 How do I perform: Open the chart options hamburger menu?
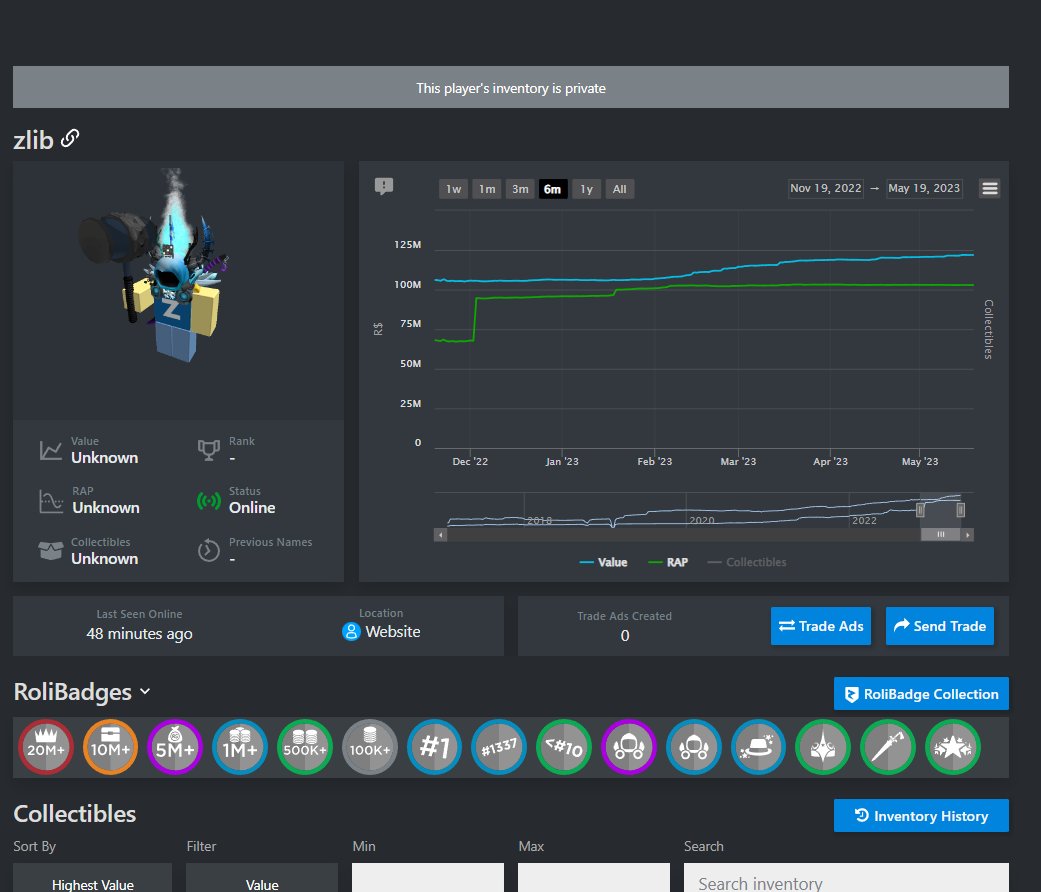pyautogui.click(x=989, y=188)
